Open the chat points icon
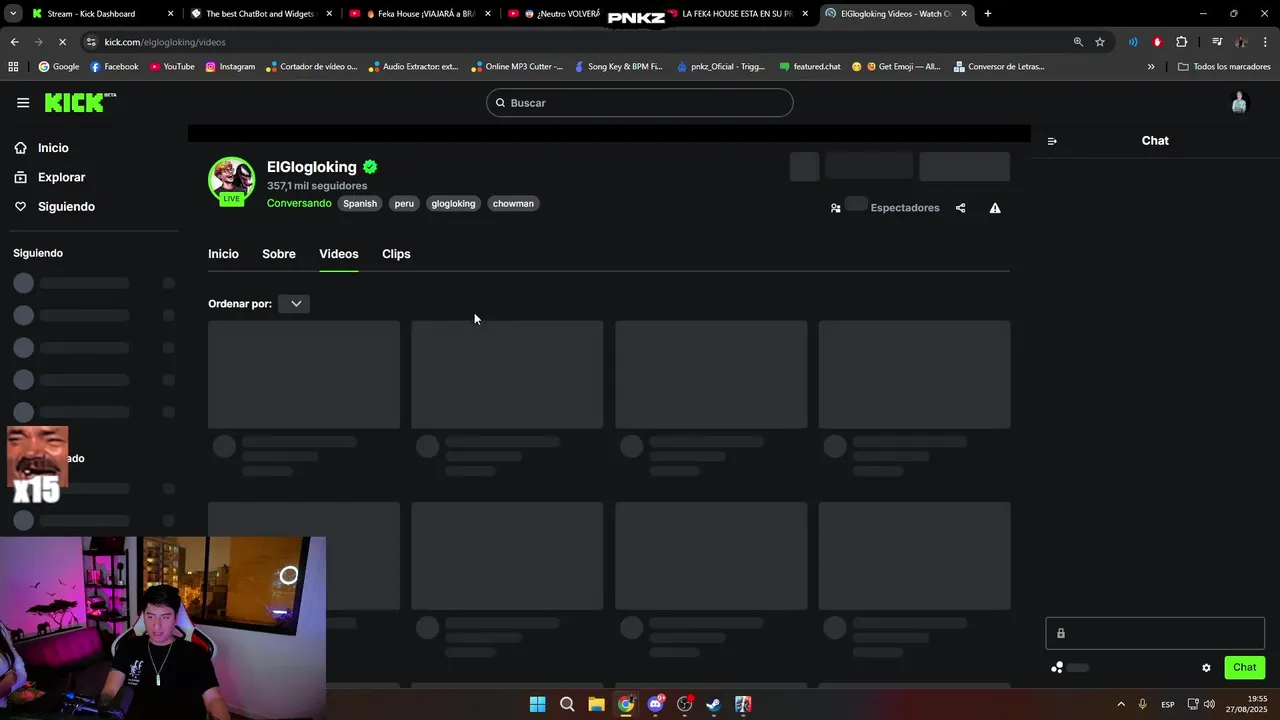This screenshot has width=1280, height=720. pos(1057,668)
